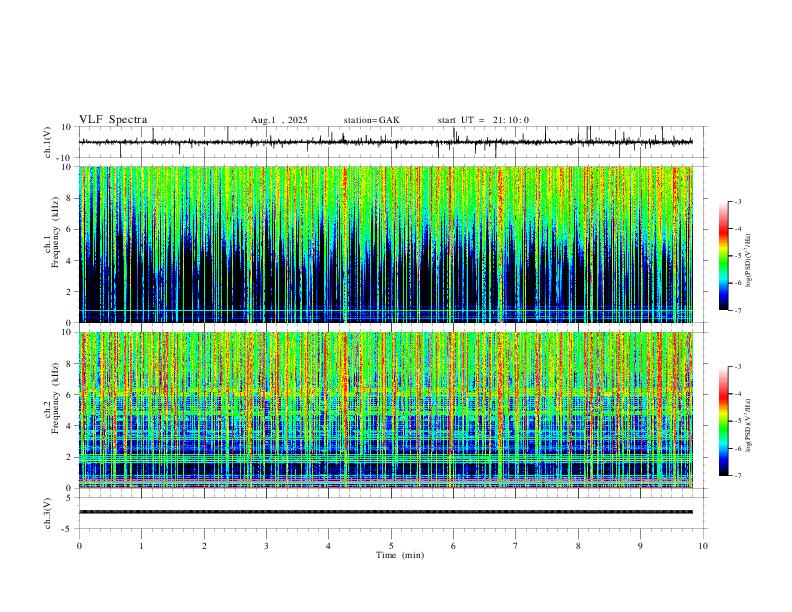Screen dimensions: 792x612
Task: Click time axis tick label '3'
Action: (x=266, y=546)
